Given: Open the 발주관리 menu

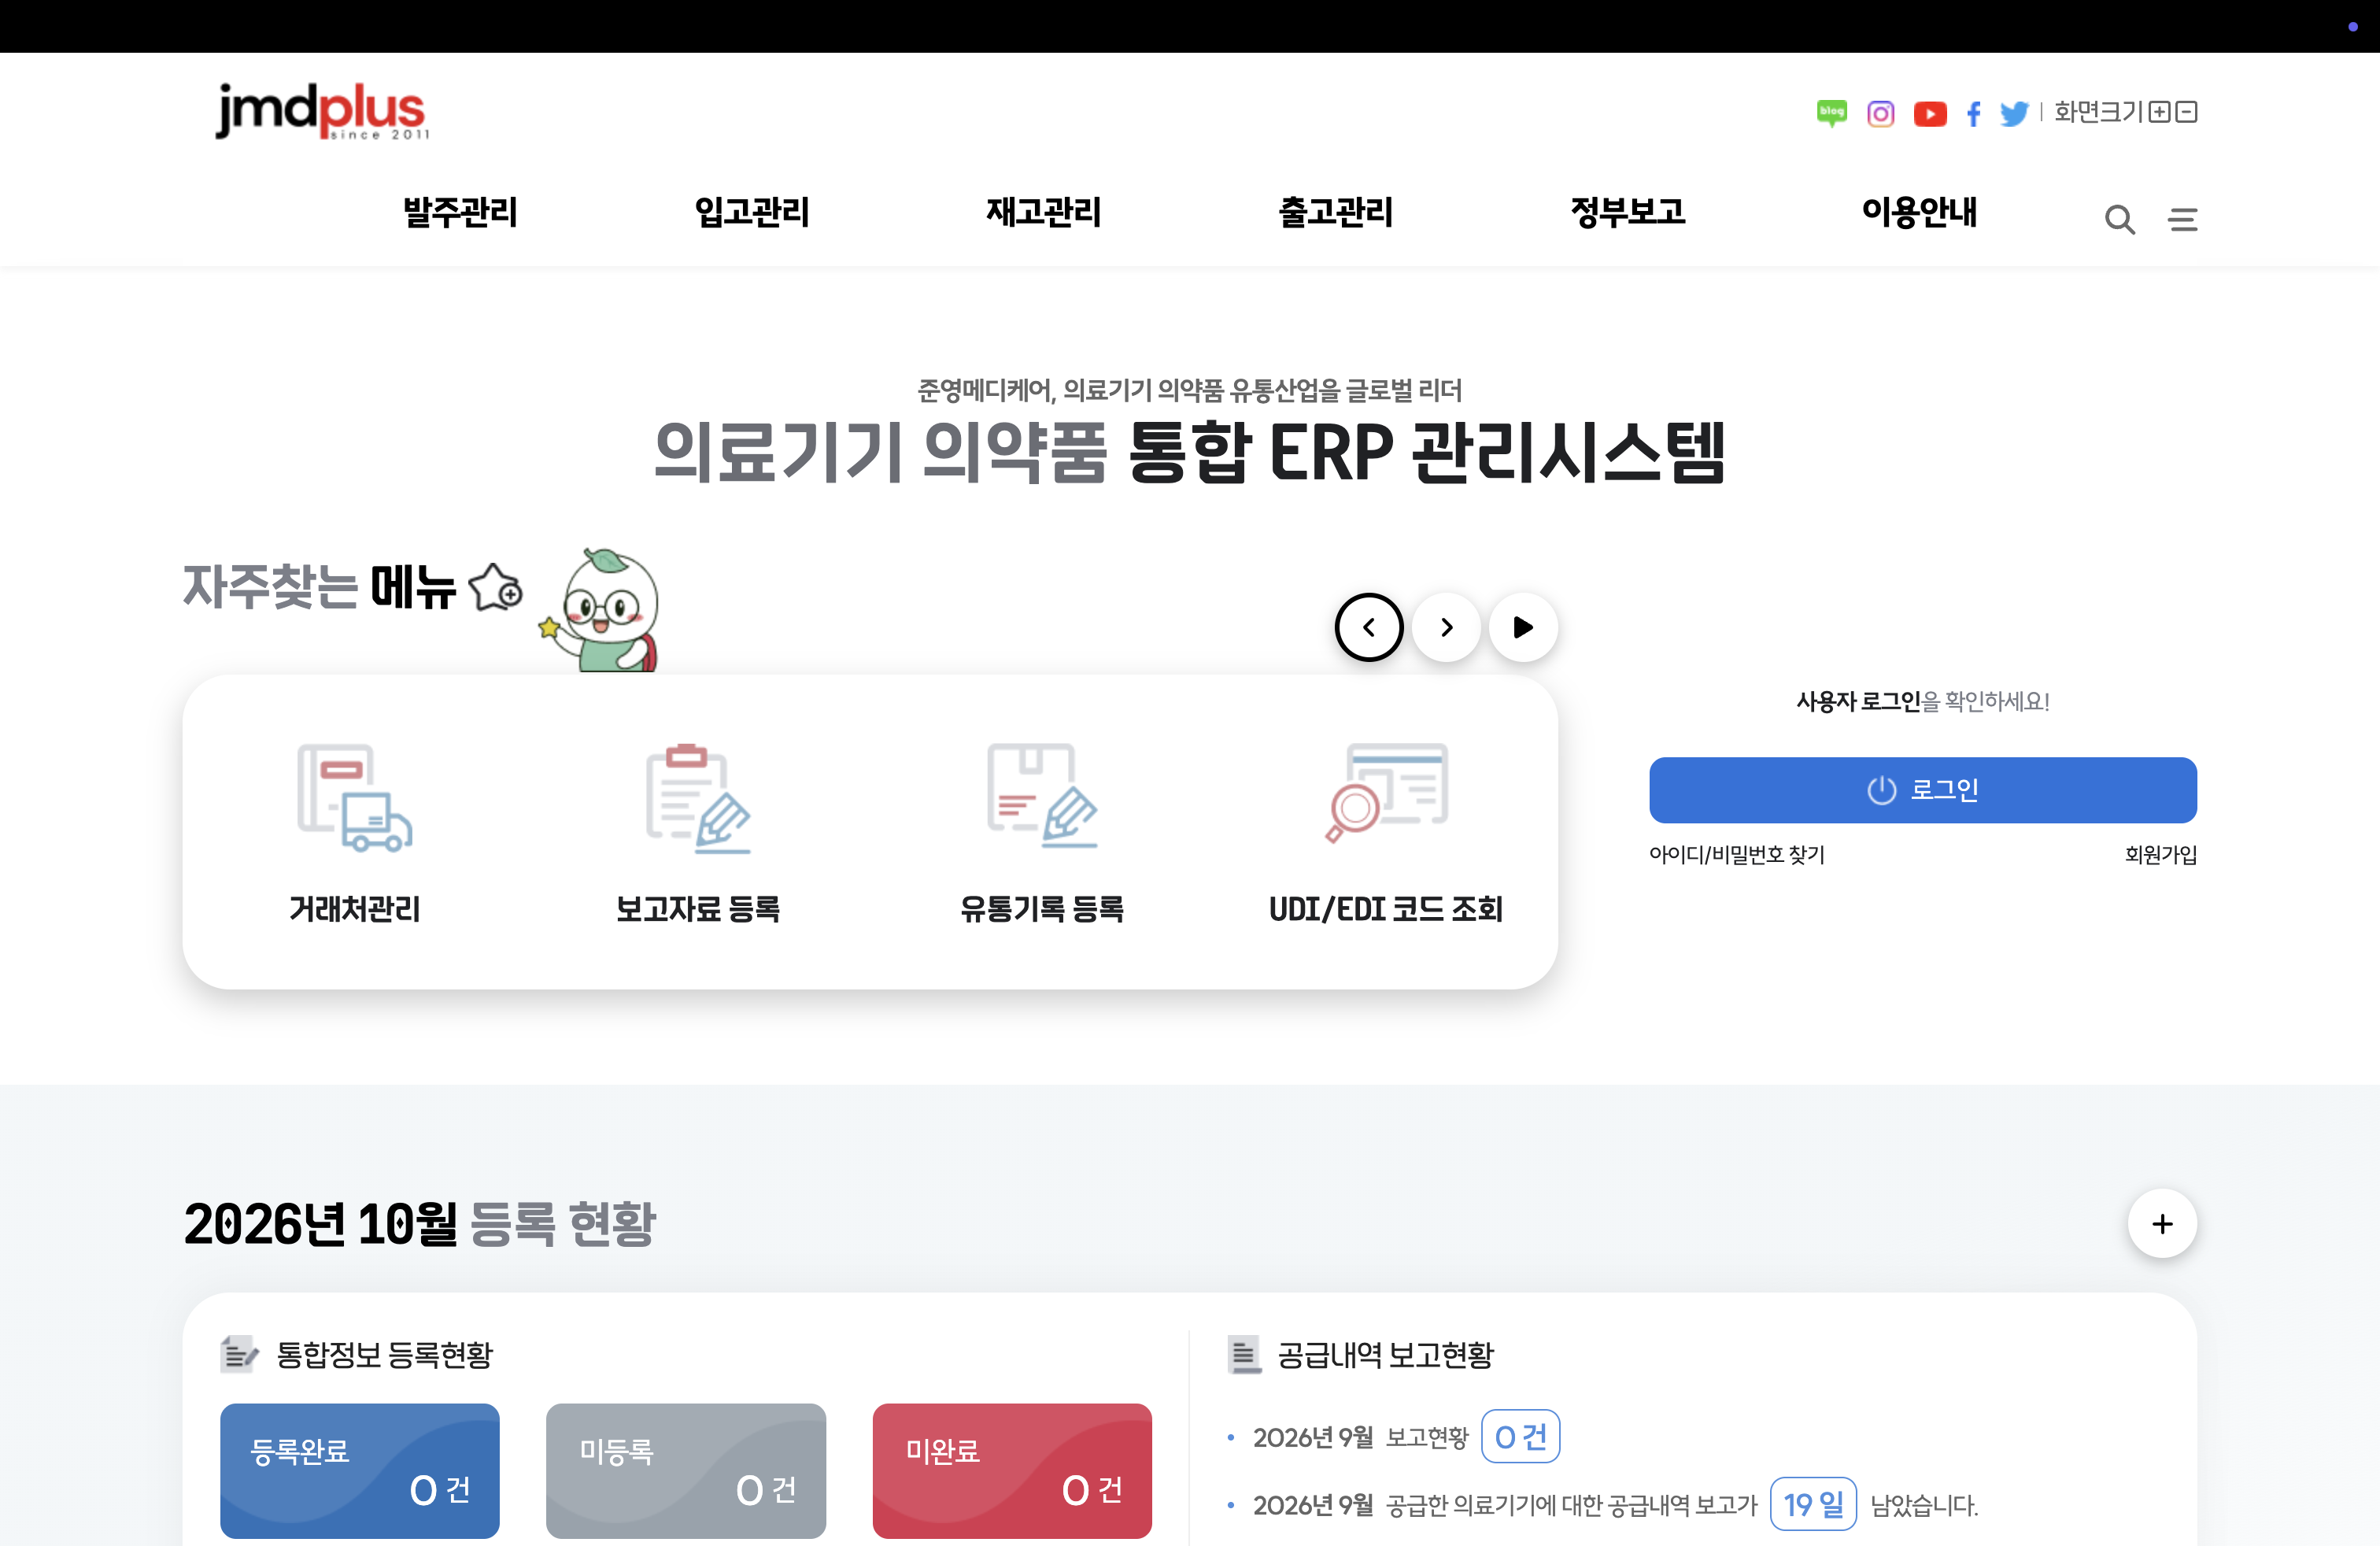Looking at the screenshot, I should (460, 212).
